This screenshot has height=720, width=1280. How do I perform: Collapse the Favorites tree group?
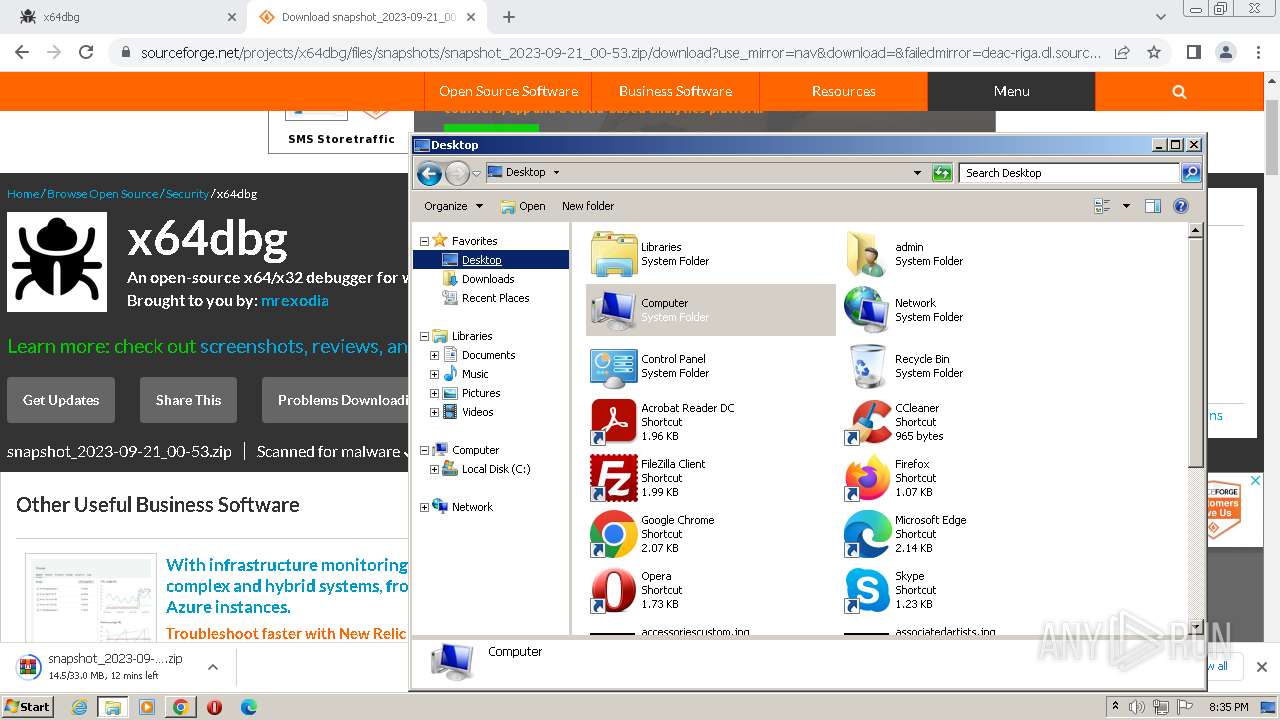pos(424,241)
